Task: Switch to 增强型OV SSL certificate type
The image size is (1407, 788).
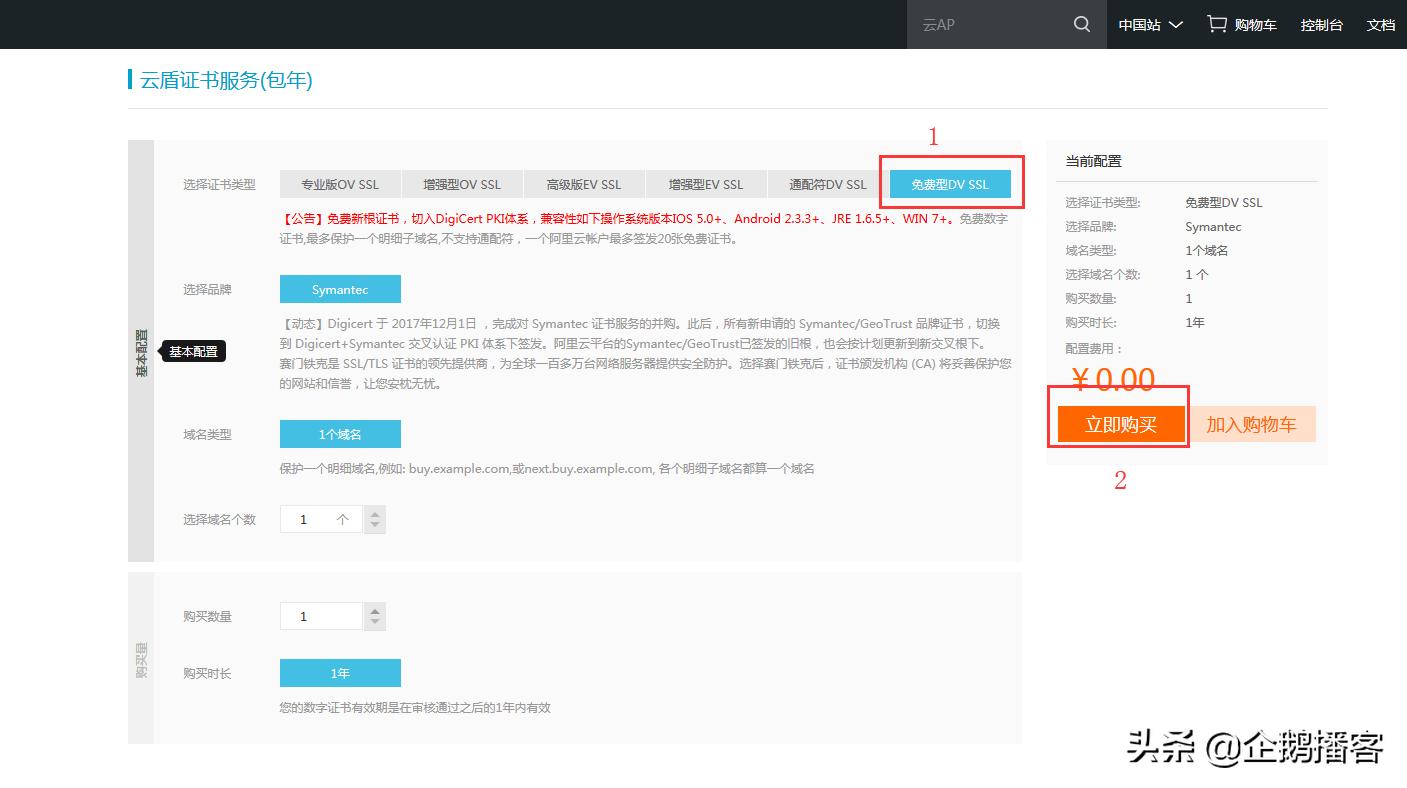Action: click(x=462, y=184)
